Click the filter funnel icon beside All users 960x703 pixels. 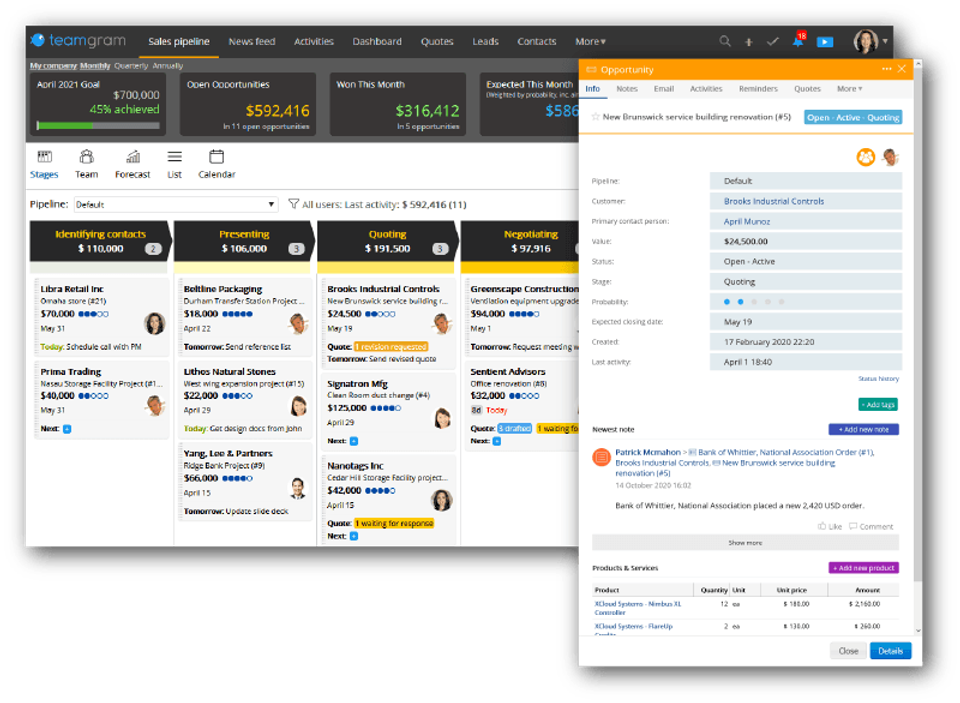coord(293,203)
